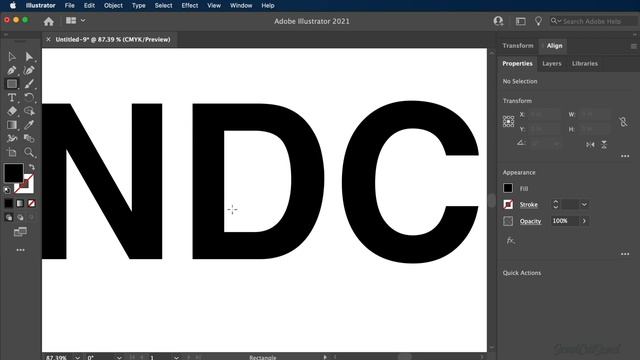Choose Draw Normal mode
The width and height of the screenshot is (640, 360).
click(x=9, y=218)
